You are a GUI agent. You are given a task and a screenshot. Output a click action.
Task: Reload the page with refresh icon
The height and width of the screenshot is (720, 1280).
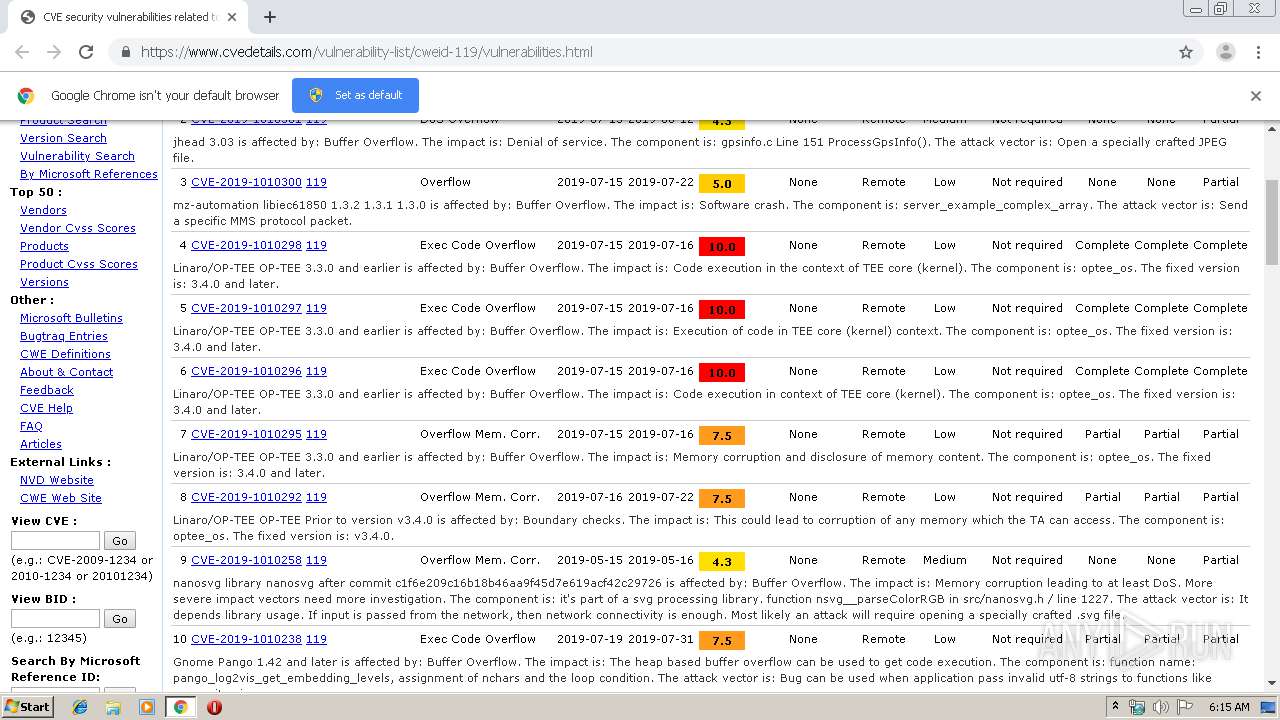coord(86,52)
